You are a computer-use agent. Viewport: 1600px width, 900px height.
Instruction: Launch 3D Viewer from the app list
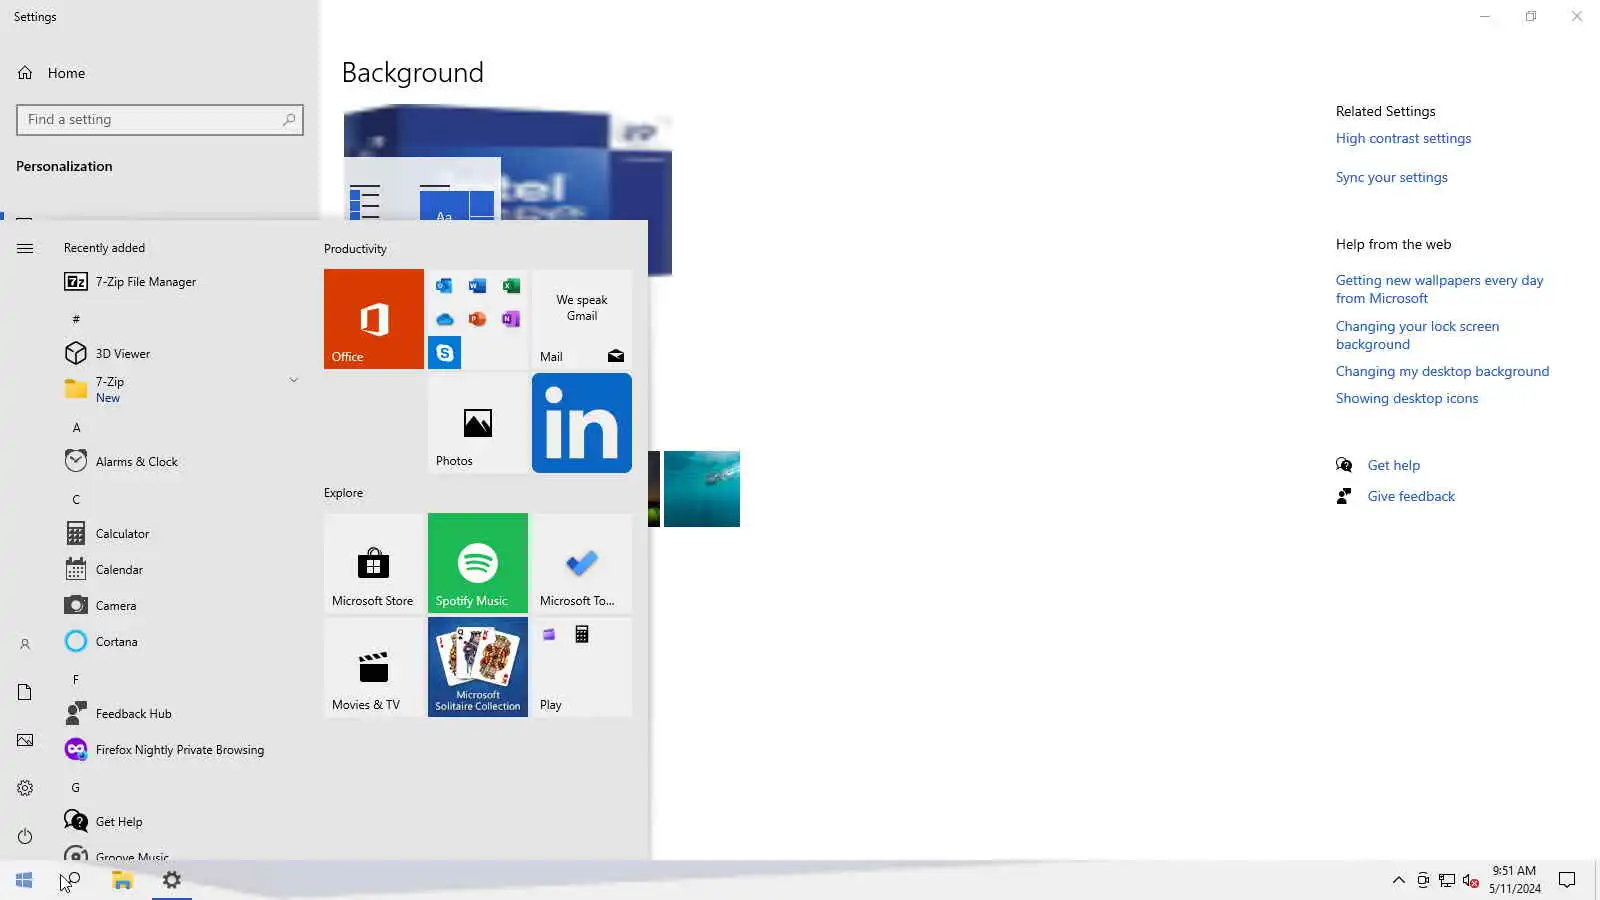(180, 354)
